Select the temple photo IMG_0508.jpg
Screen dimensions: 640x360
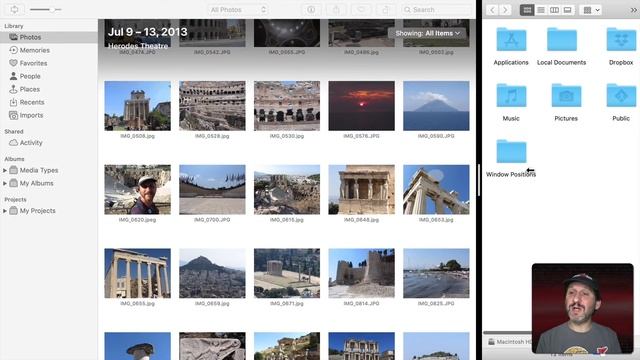138,106
